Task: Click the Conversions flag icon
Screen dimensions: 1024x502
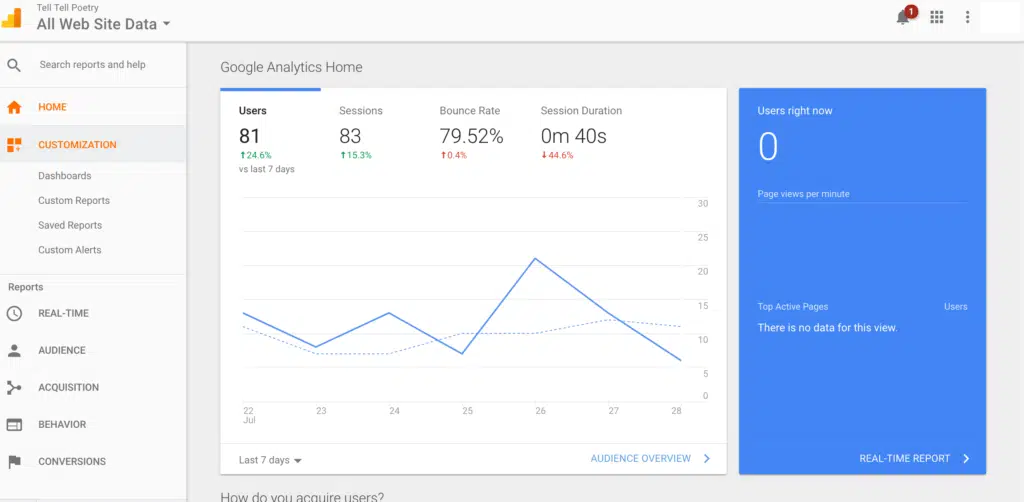Action: click(x=14, y=461)
